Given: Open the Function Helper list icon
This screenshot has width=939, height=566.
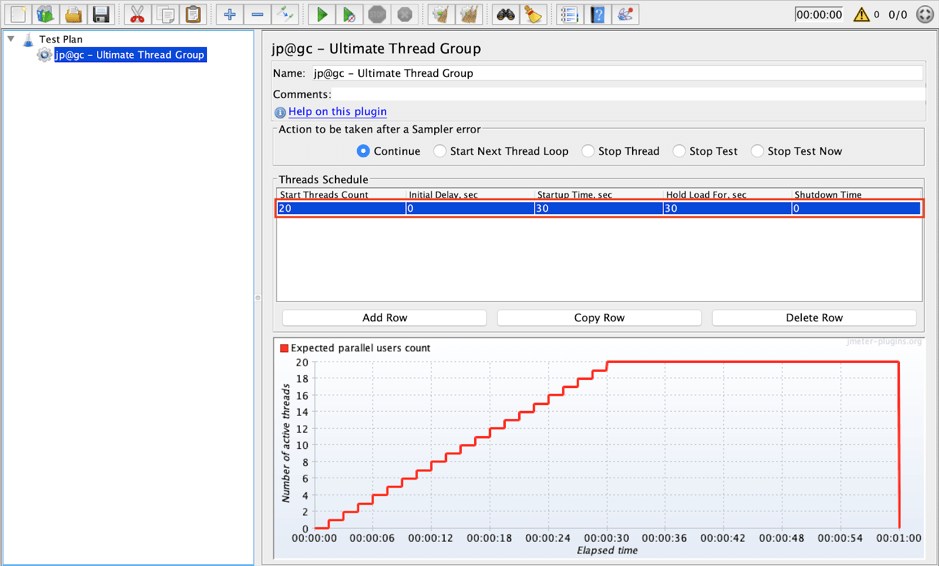Looking at the screenshot, I should point(569,14).
